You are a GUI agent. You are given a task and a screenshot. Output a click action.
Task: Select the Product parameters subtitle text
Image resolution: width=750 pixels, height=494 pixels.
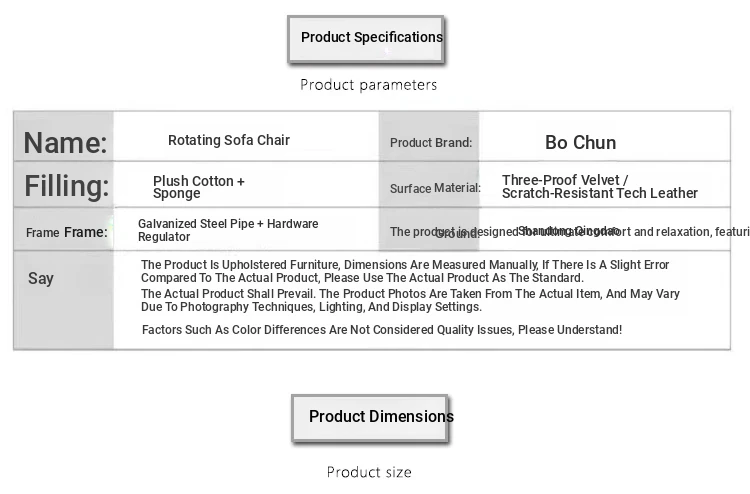(x=368, y=85)
